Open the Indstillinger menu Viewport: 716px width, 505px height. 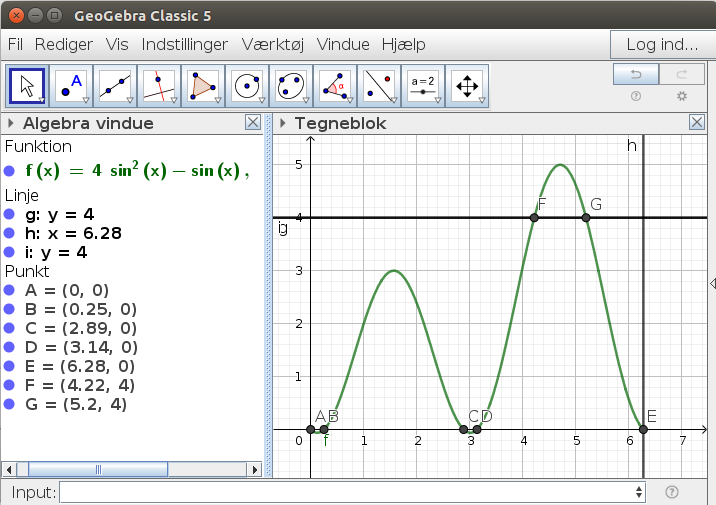[184, 44]
